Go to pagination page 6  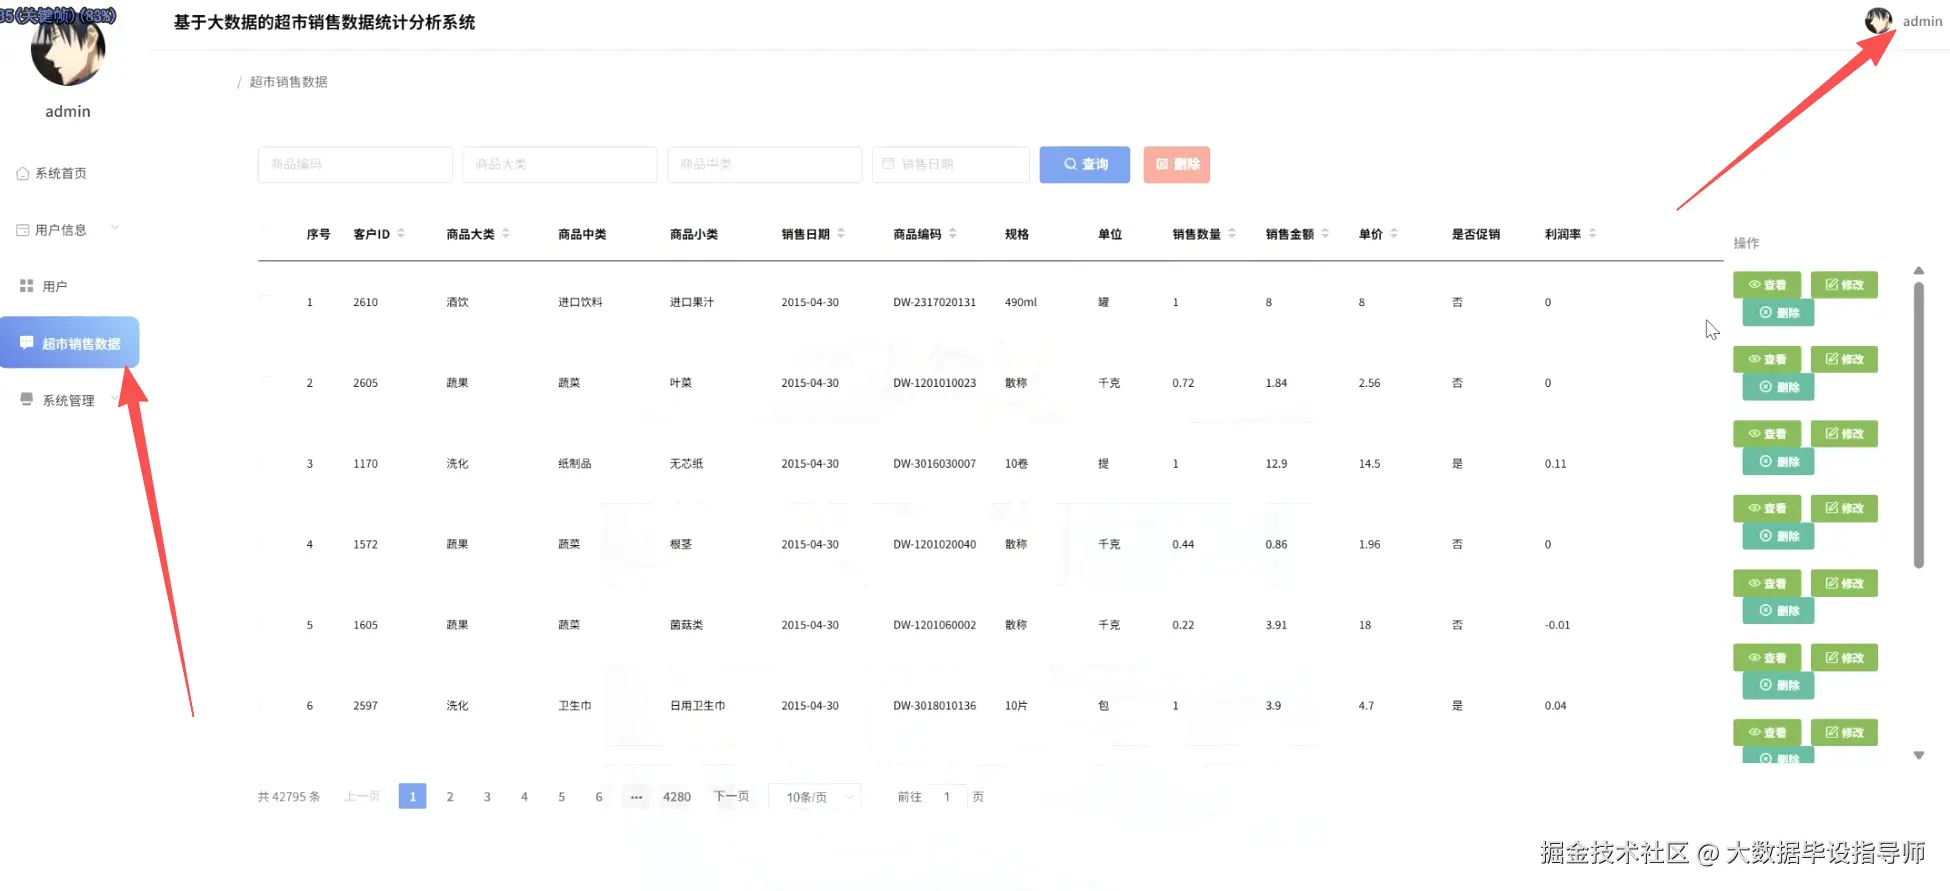coord(599,796)
